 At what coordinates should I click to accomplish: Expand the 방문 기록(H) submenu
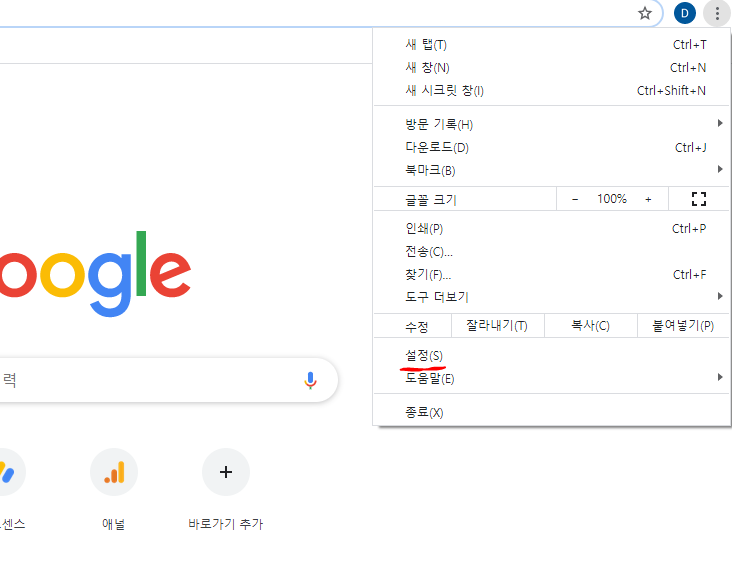coord(551,124)
